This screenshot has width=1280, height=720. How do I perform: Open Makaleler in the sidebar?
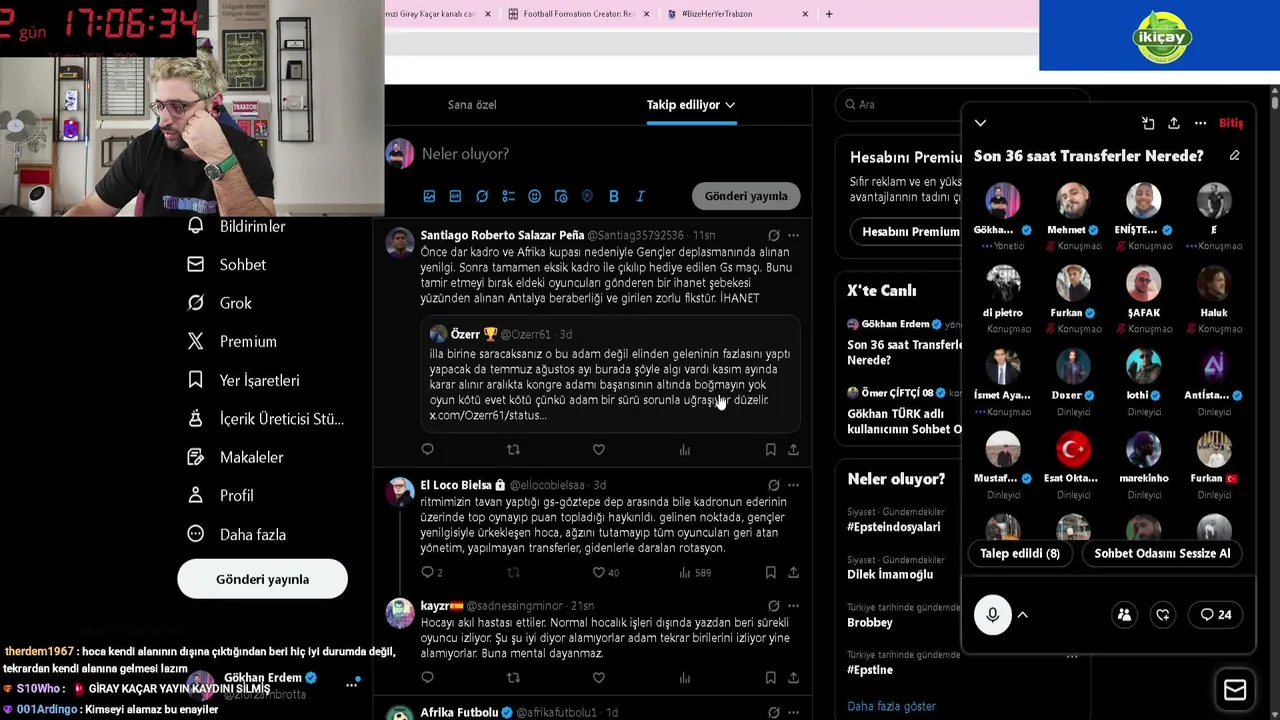pos(235,458)
